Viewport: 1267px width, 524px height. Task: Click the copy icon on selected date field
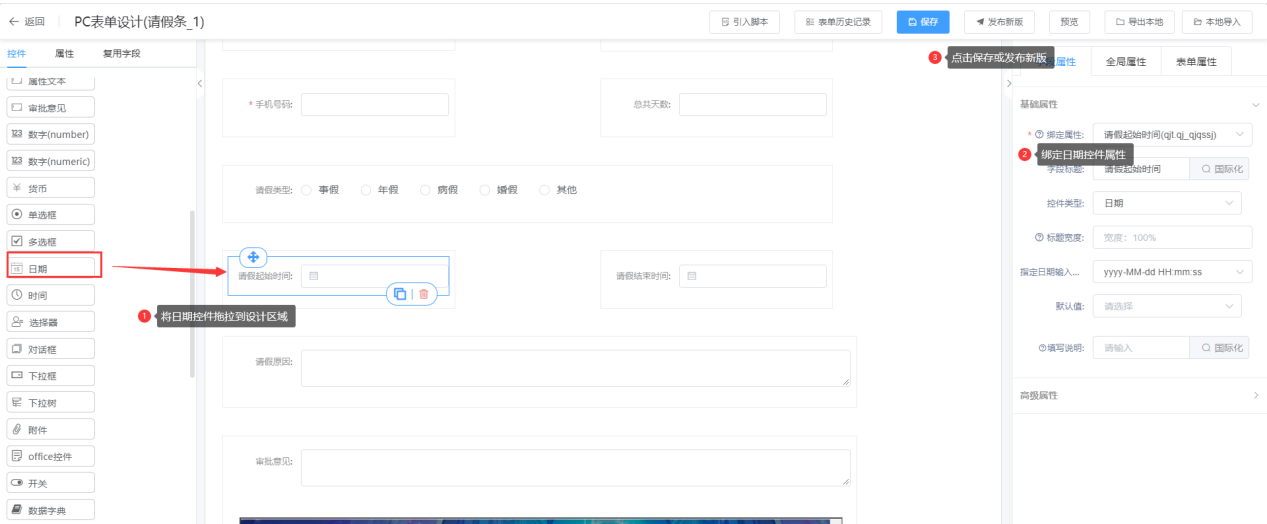tap(400, 294)
